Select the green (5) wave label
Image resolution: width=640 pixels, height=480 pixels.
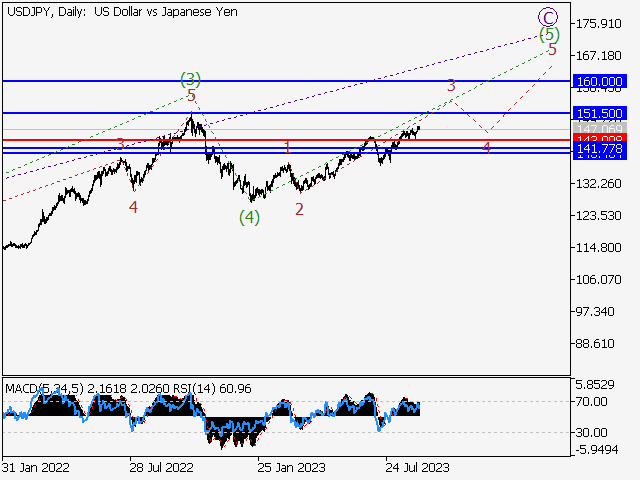coord(549,34)
